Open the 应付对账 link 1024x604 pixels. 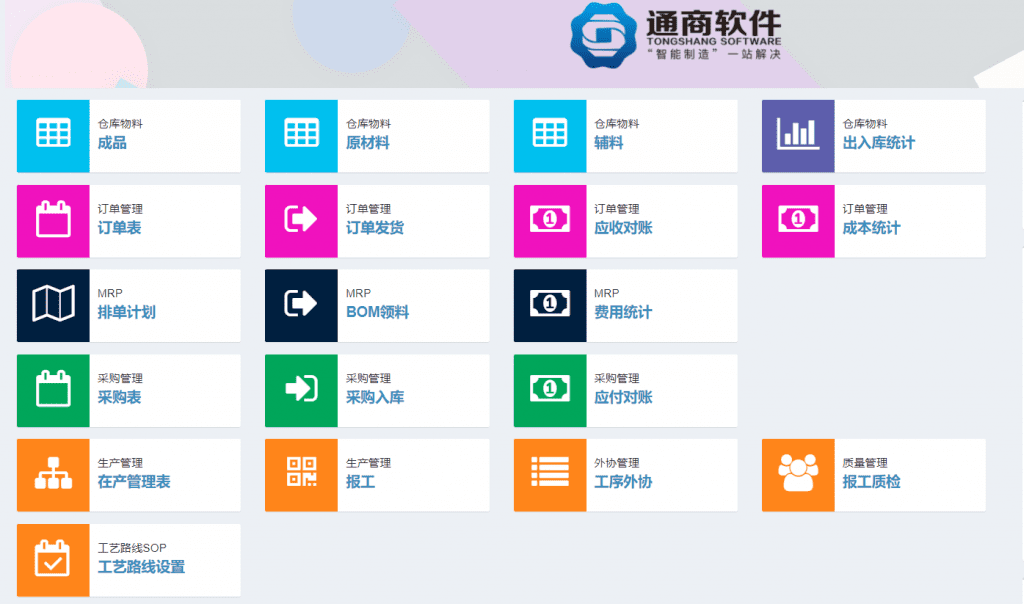(x=623, y=397)
